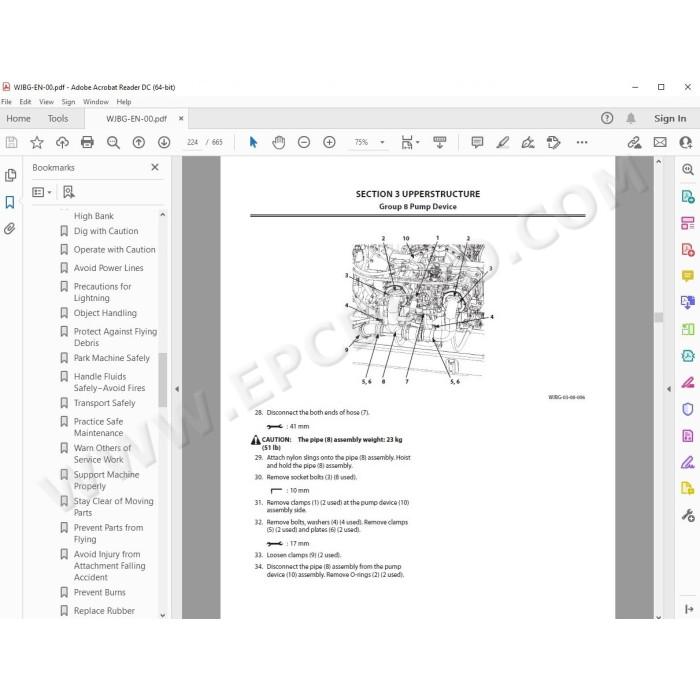The image size is (700, 700).
Task: Go to next page arrow icon
Action: (x=164, y=142)
